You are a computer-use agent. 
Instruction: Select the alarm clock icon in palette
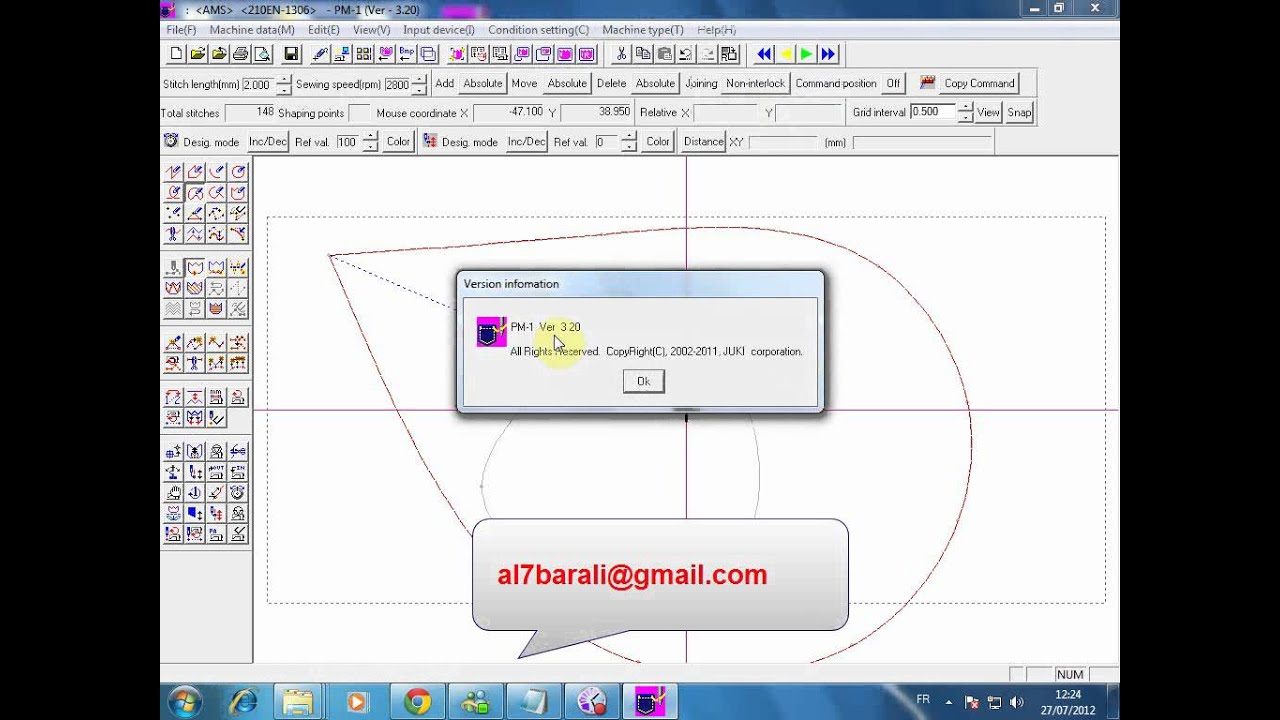click(238, 492)
